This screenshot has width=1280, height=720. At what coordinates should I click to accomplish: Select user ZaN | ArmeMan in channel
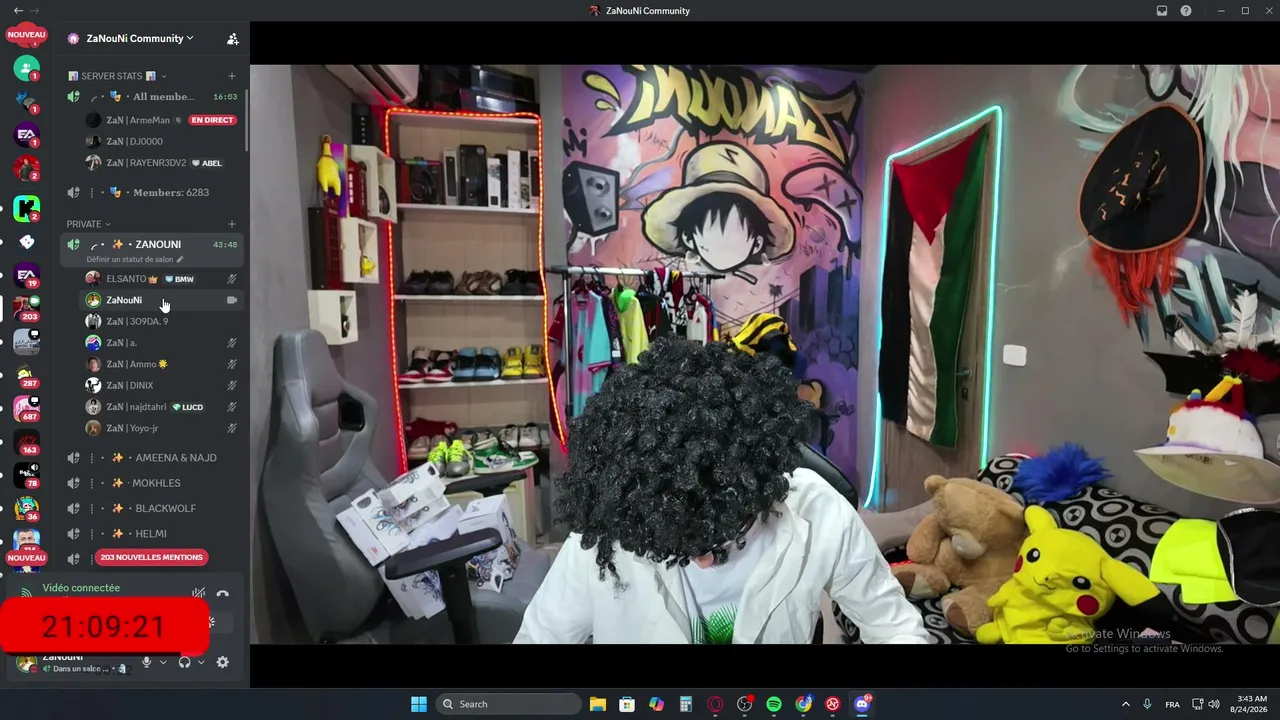(162, 120)
